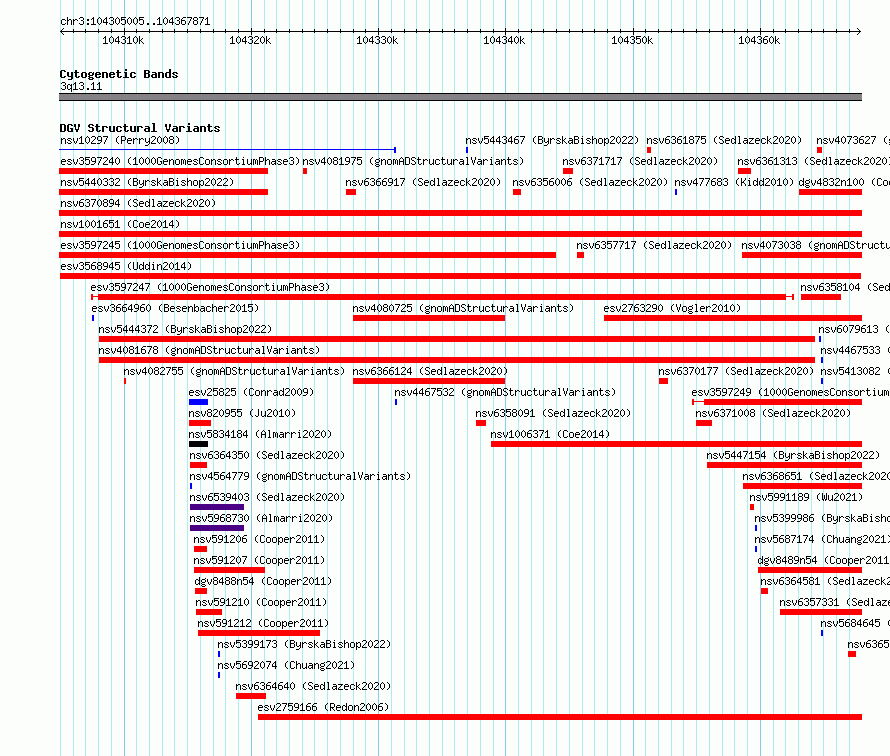Open variant nsv5444372 (ByrskaBishop2022)
This screenshot has height=756, width=890.
(185, 329)
